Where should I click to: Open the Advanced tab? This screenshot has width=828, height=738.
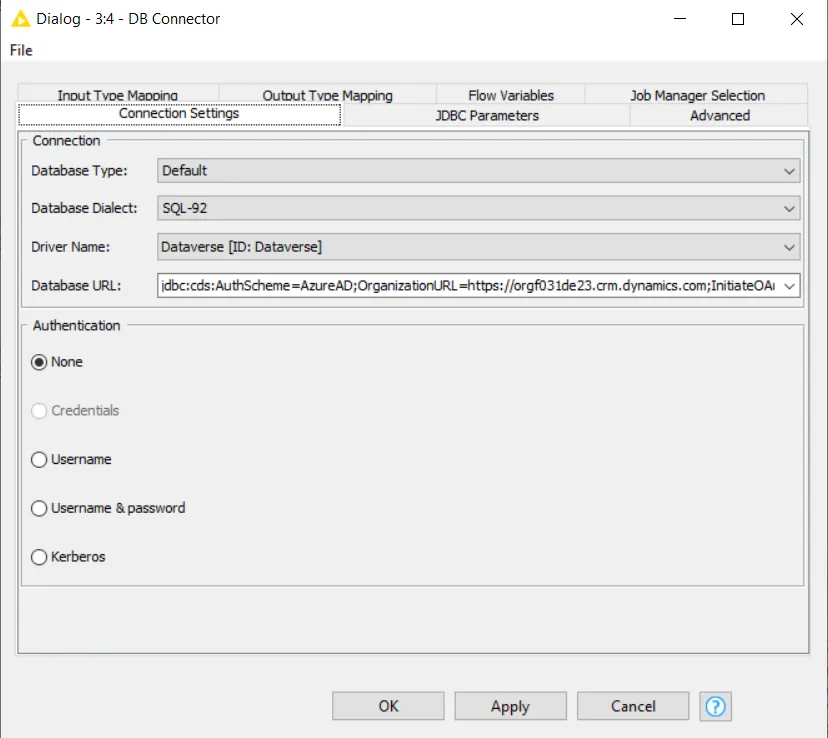click(718, 115)
